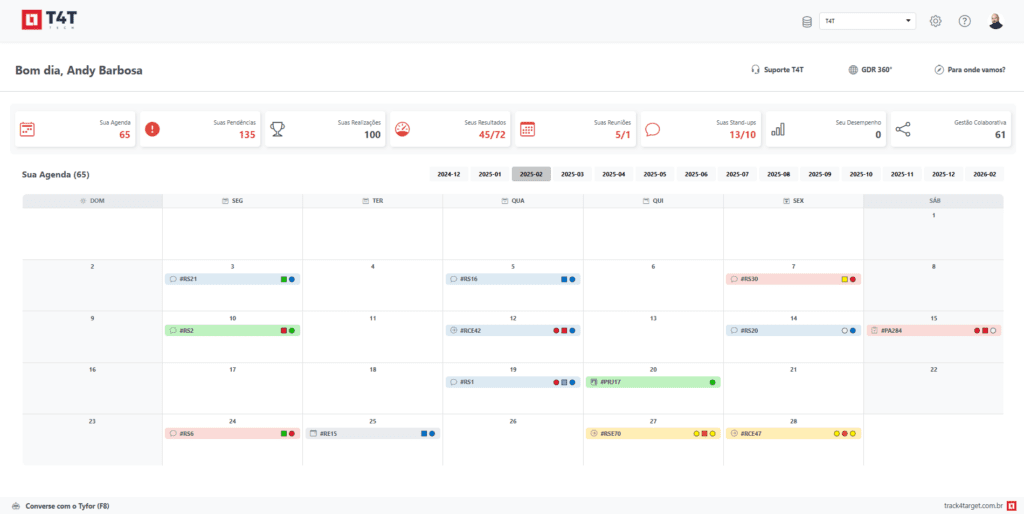Open Converse com o Tyfor chat

60,506
